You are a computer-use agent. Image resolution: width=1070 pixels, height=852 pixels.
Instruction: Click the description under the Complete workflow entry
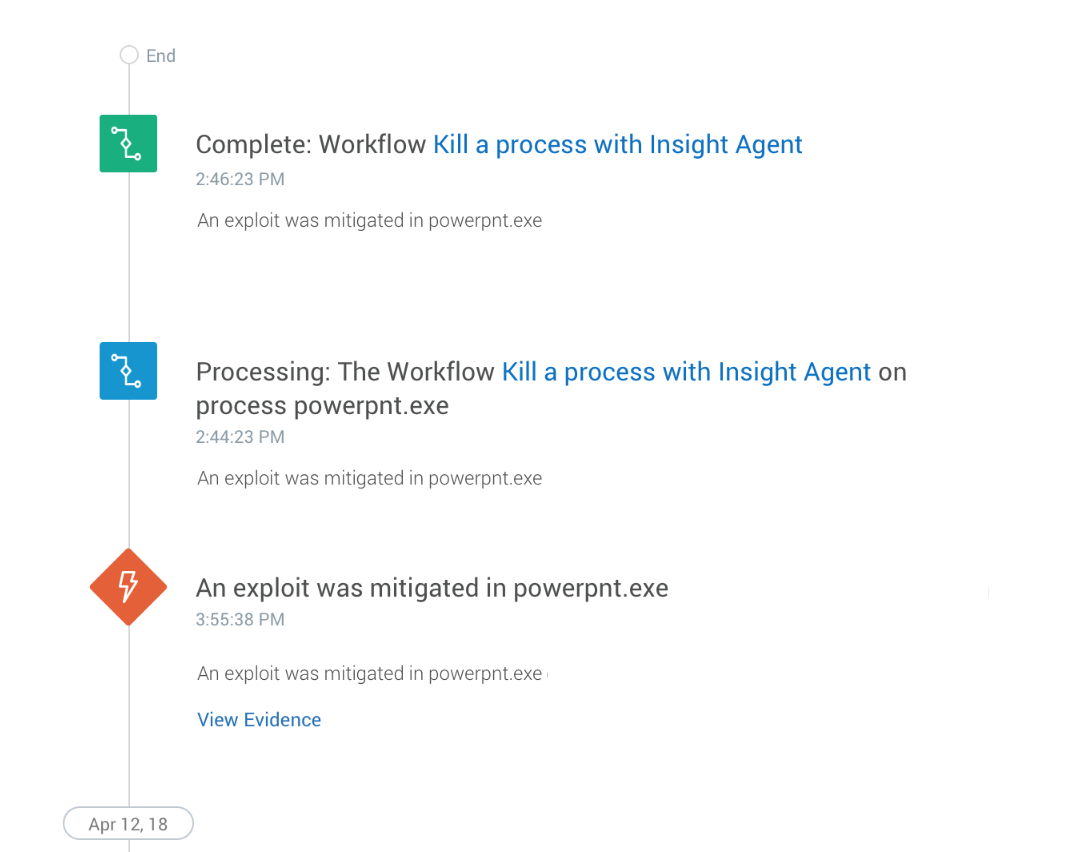coord(369,221)
